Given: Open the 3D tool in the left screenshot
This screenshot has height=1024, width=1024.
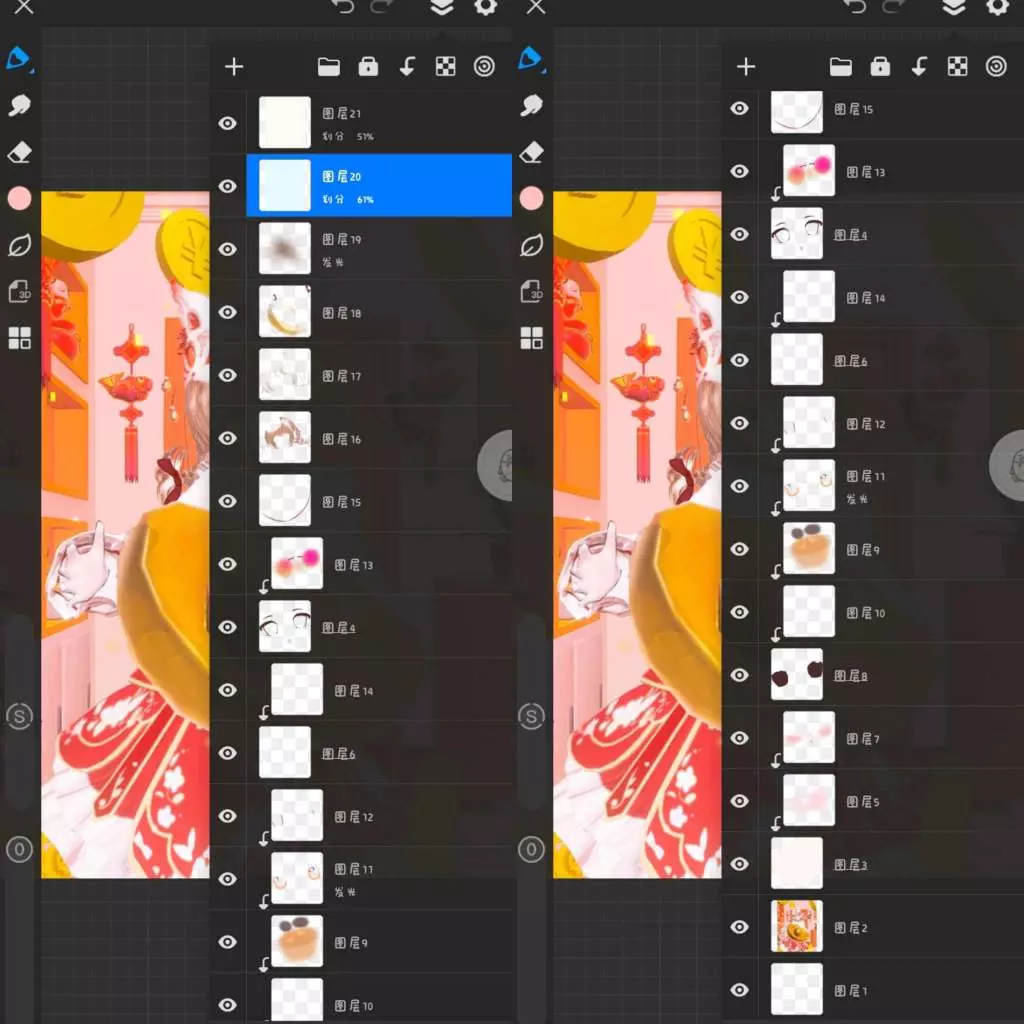Looking at the screenshot, I should 19,292.
